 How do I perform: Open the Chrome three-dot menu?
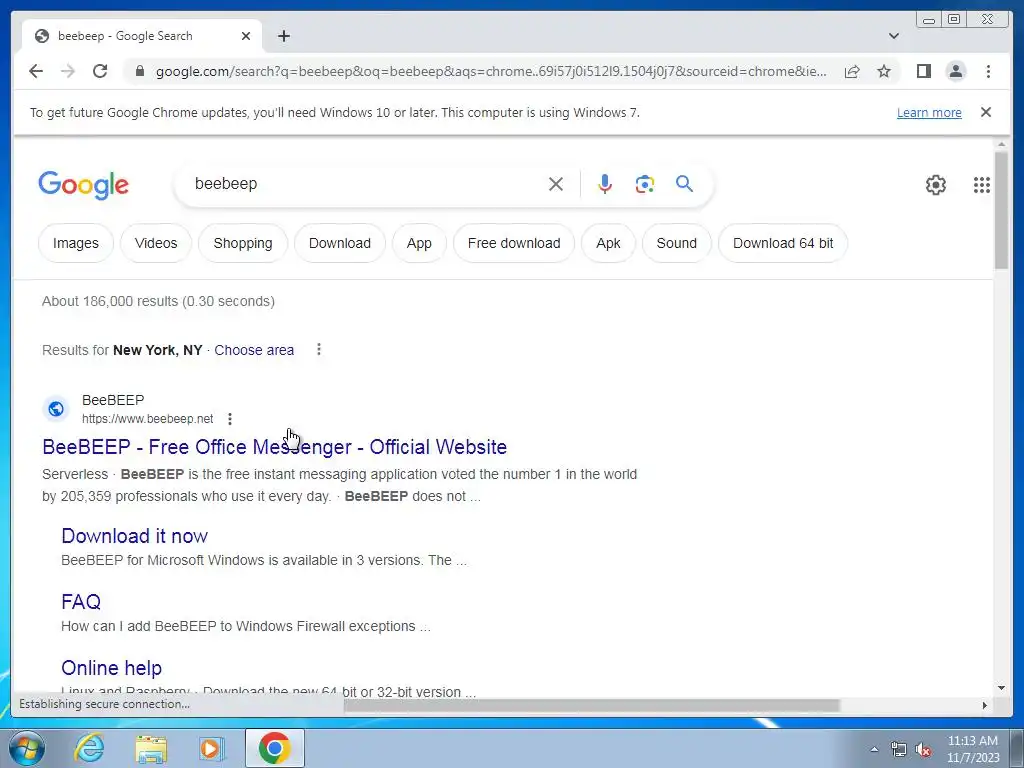(988, 71)
